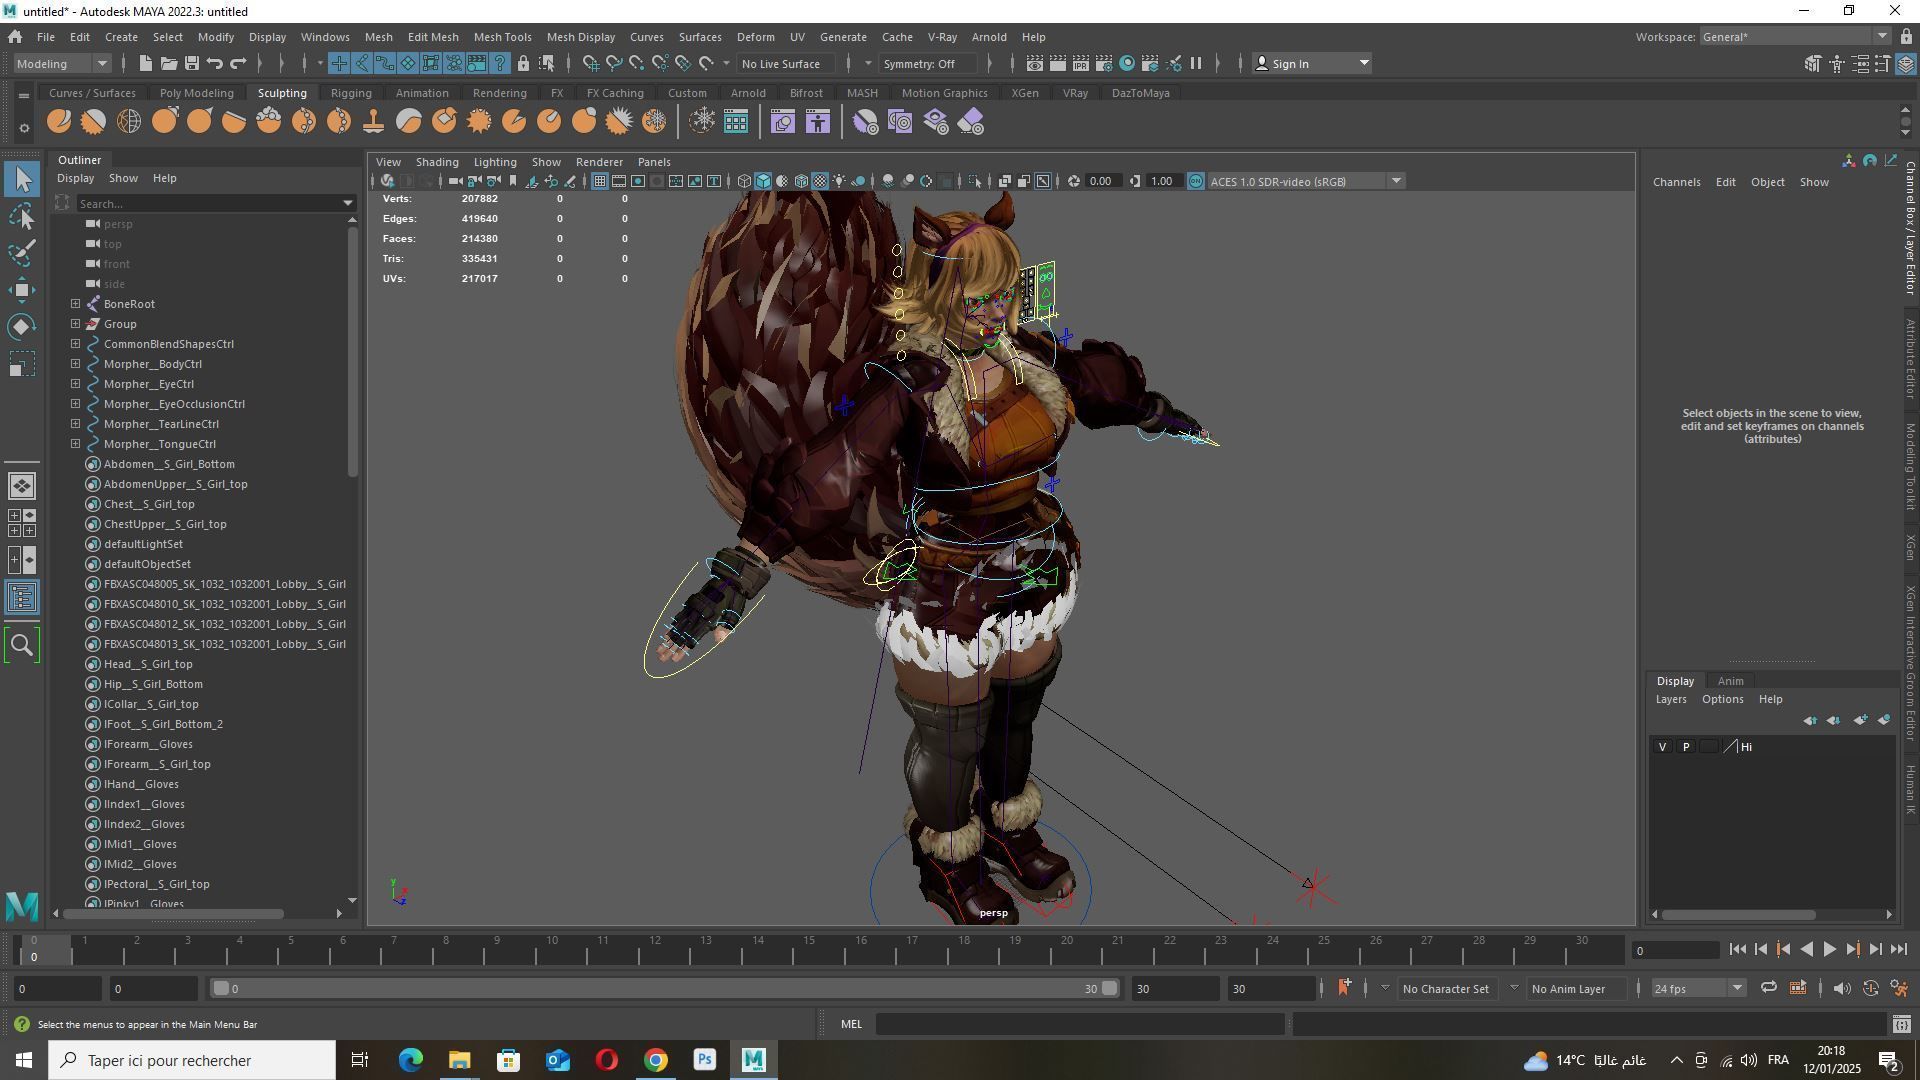Viewport: 1920px width, 1080px height.
Task: Click the Outliner search magnifier icon
Action: [x=22, y=646]
